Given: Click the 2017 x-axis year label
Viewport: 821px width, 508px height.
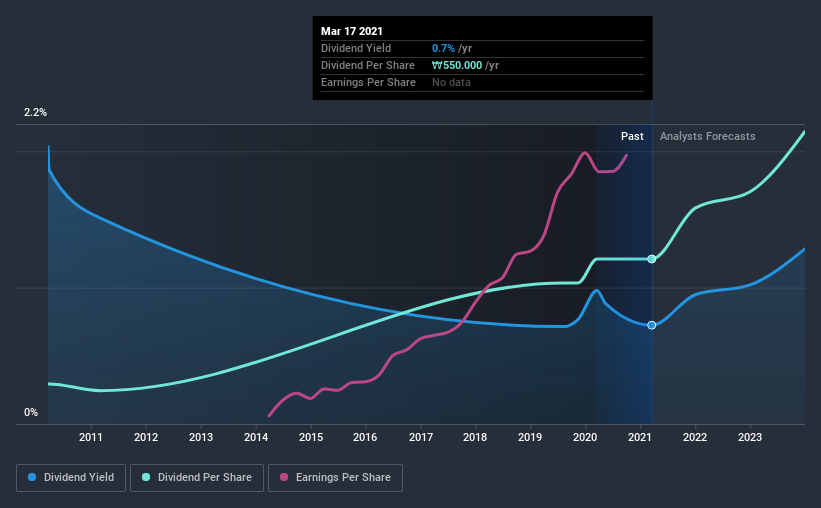Looking at the screenshot, I should click(x=420, y=437).
